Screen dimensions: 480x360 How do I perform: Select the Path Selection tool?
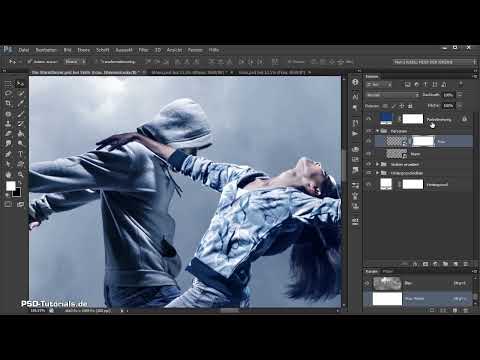point(8,164)
